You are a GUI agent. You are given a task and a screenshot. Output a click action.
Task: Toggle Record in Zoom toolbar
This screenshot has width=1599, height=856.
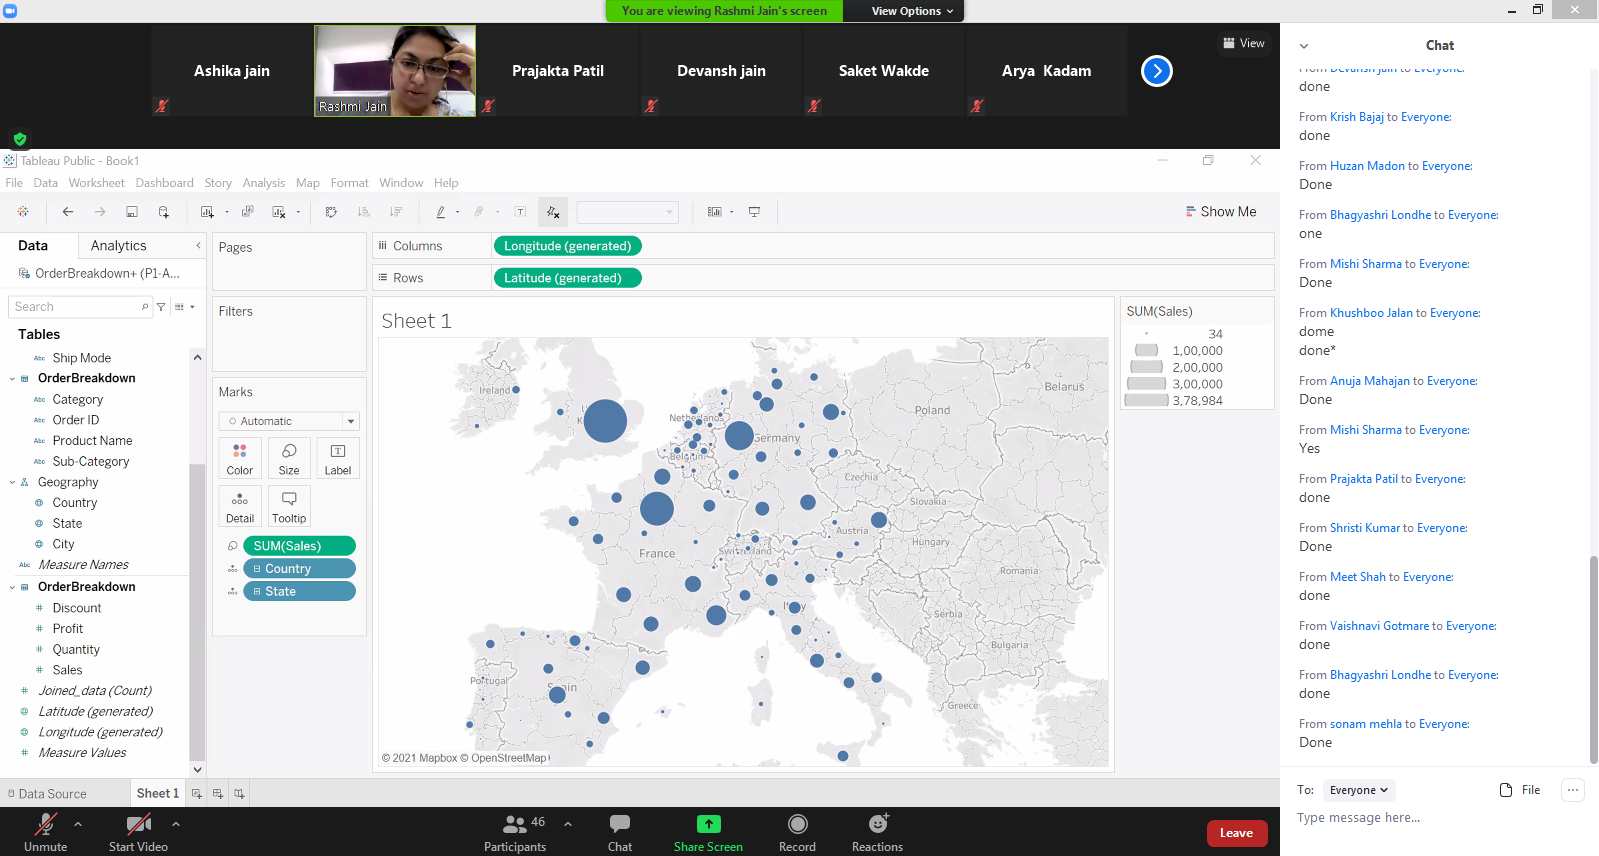pos(797,832)
